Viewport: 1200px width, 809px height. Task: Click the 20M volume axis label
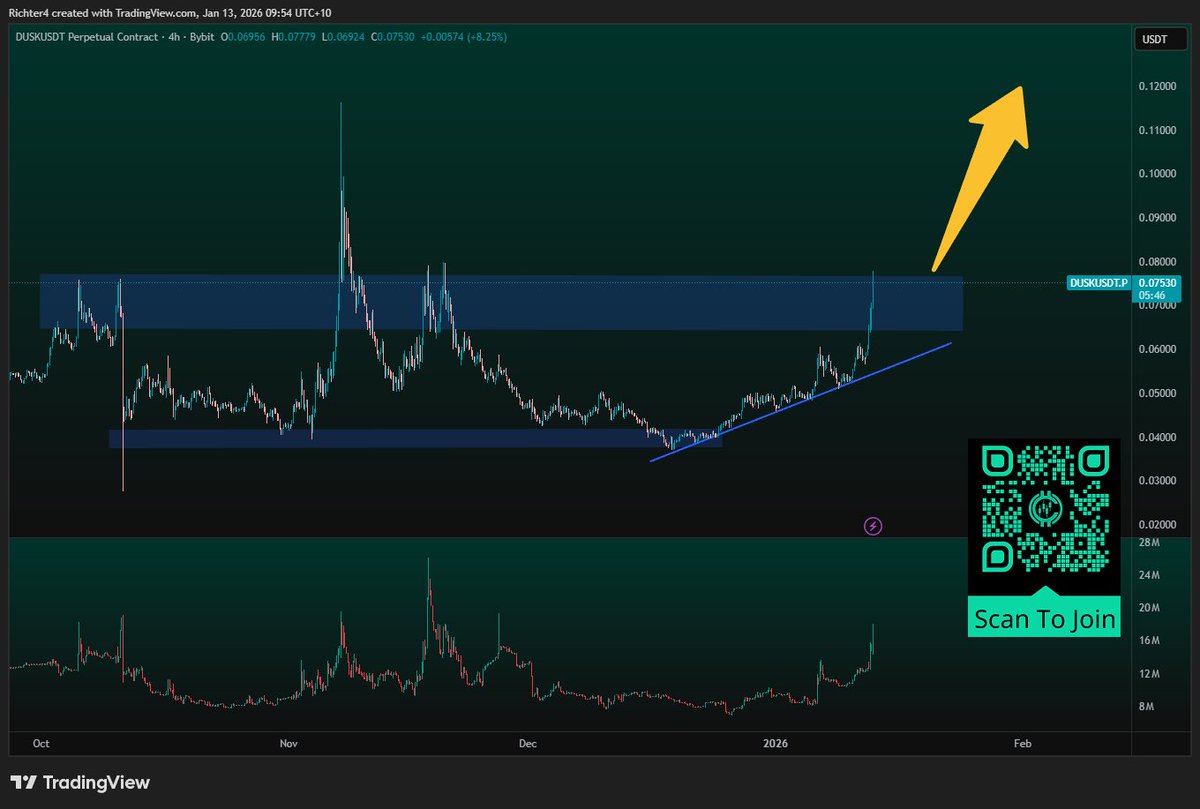[1148, 609]
